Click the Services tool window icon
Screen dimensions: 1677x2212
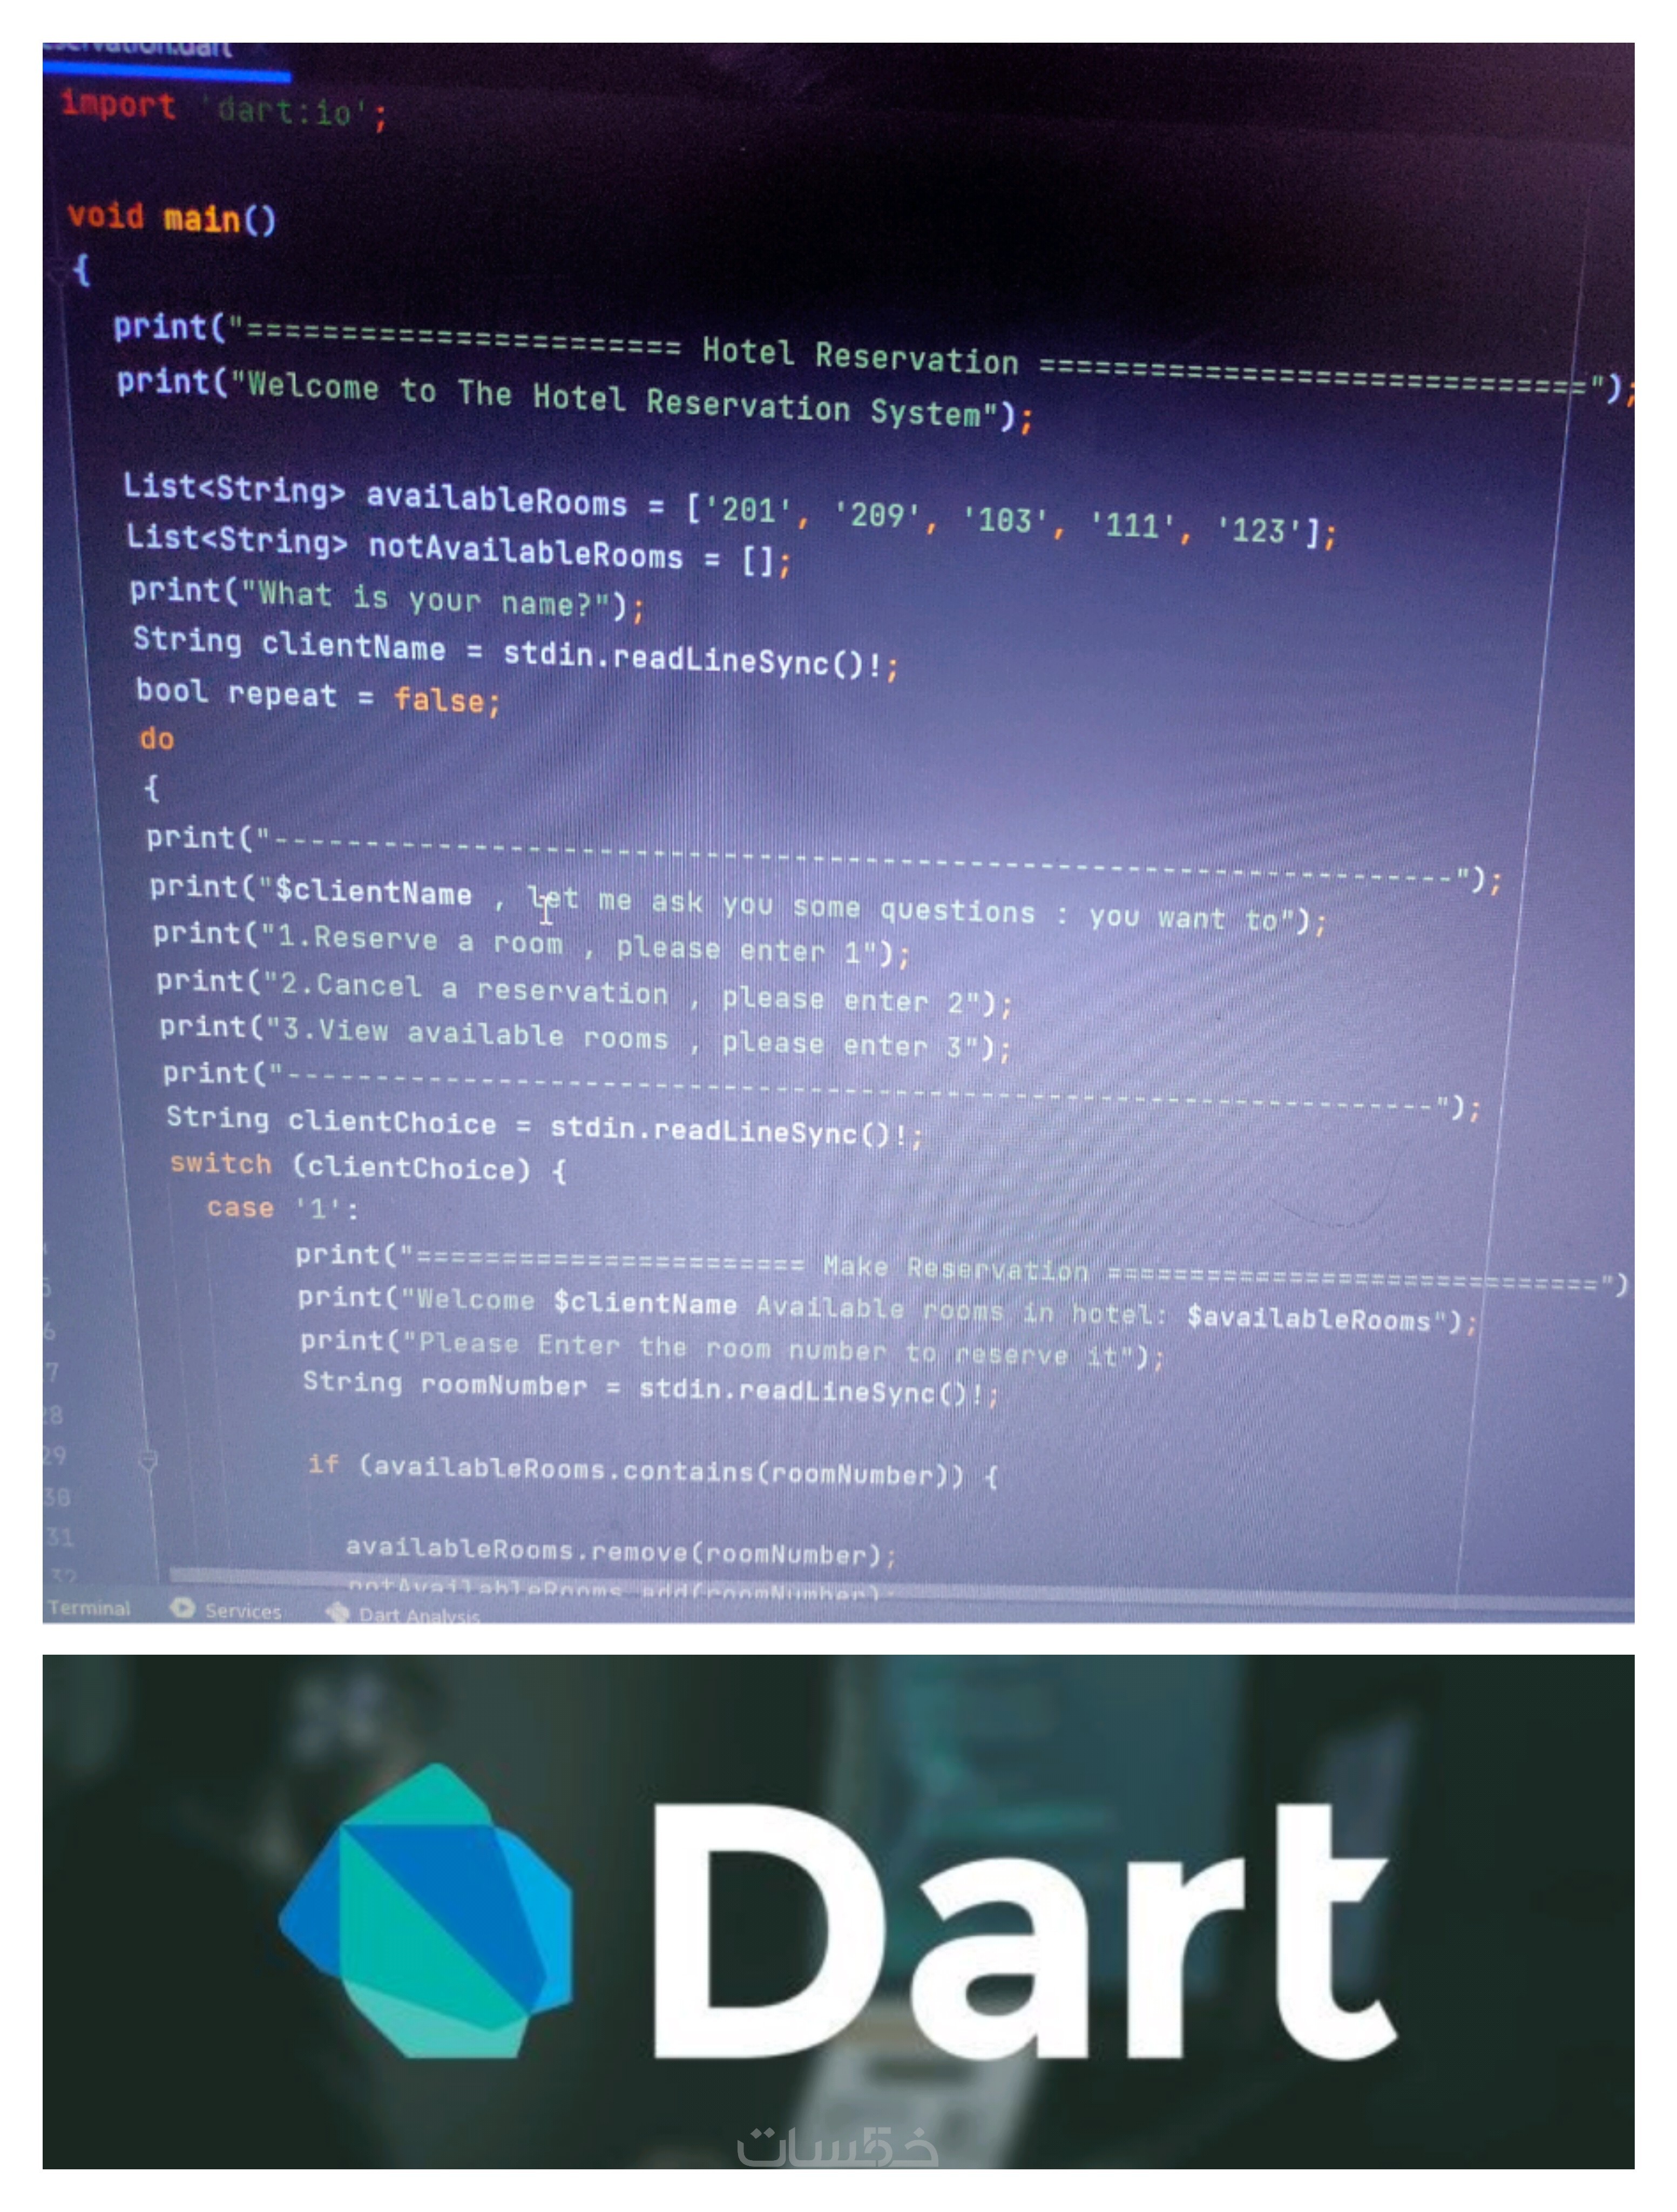pyautogui.click(x=182, y=1608)
